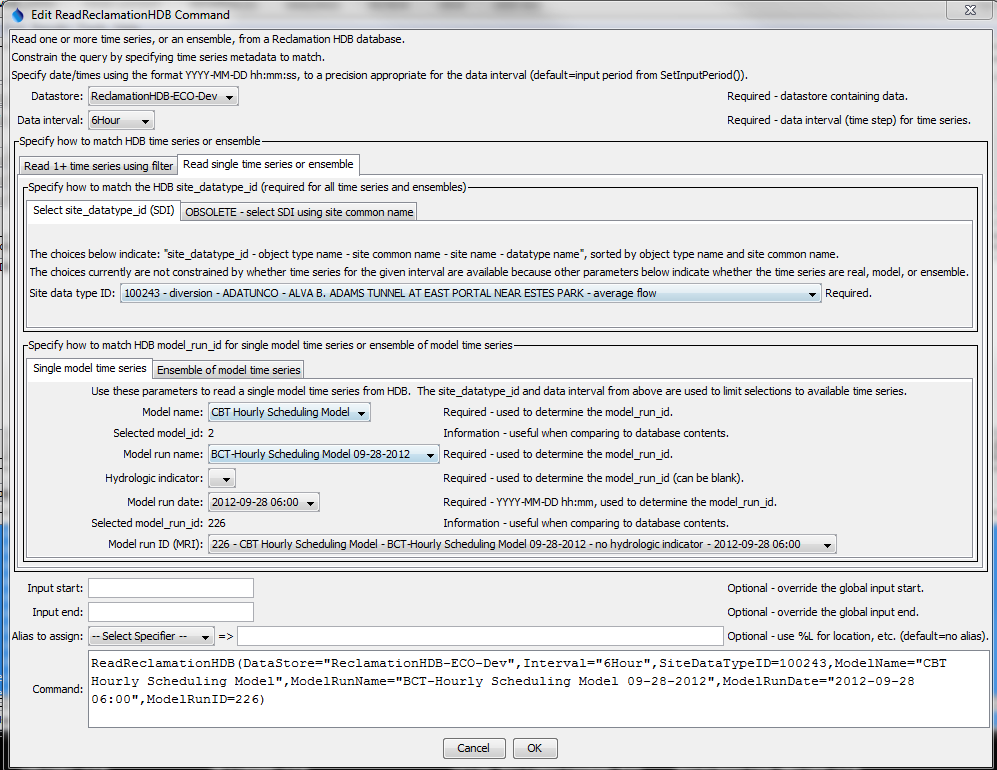This screenshot has height=770, width=997.
Task: Open the Model name dropdown
Action: (361, 412)
